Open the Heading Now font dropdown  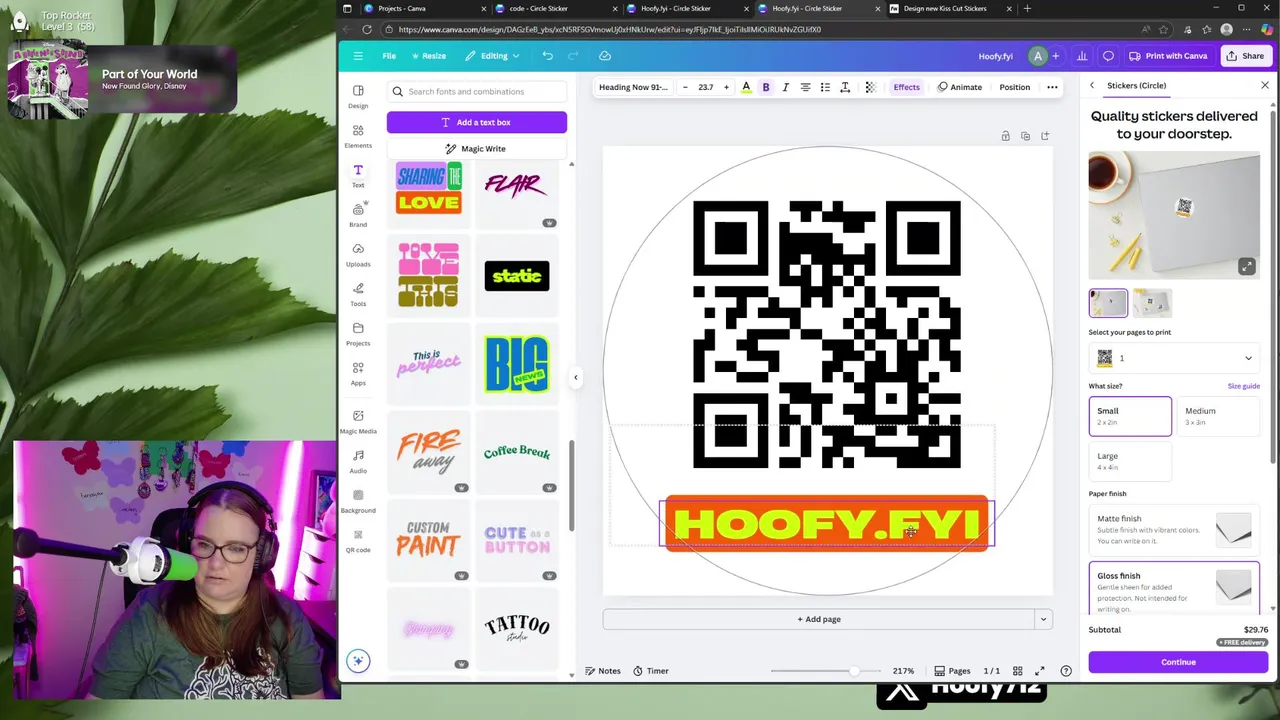click(x=633, y=87)
